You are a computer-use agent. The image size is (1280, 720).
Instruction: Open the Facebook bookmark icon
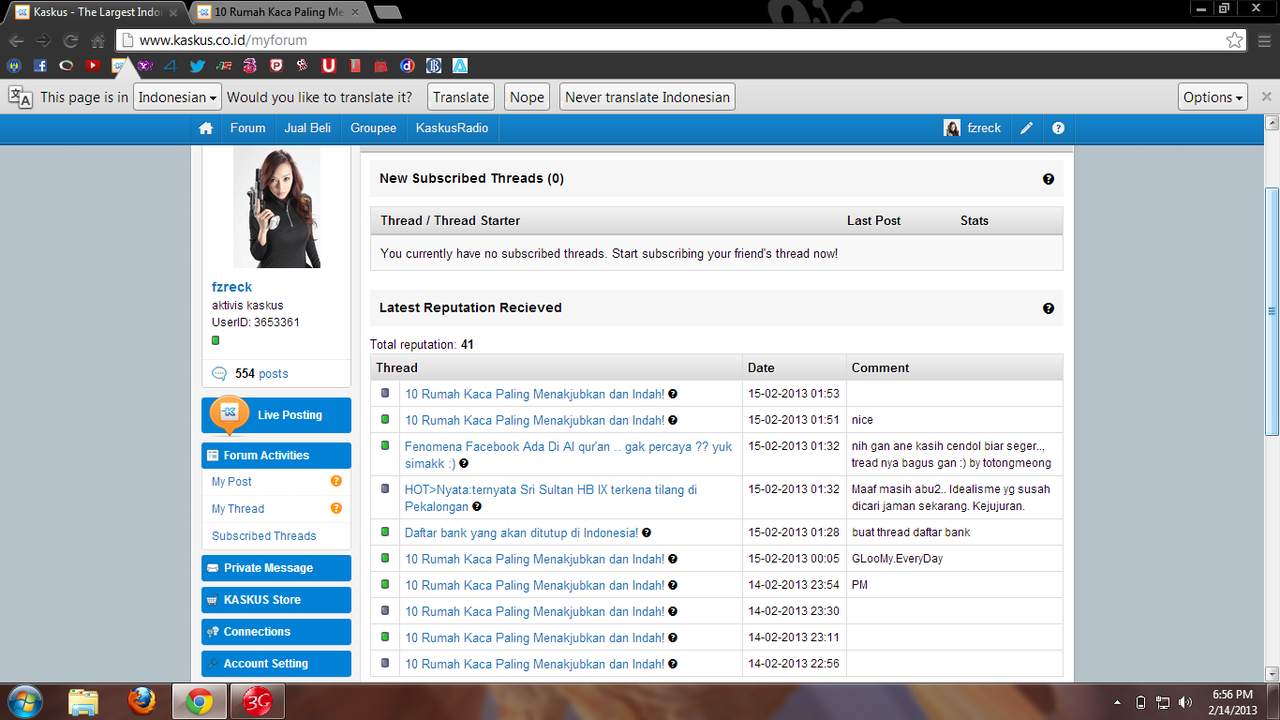point(40,65)
